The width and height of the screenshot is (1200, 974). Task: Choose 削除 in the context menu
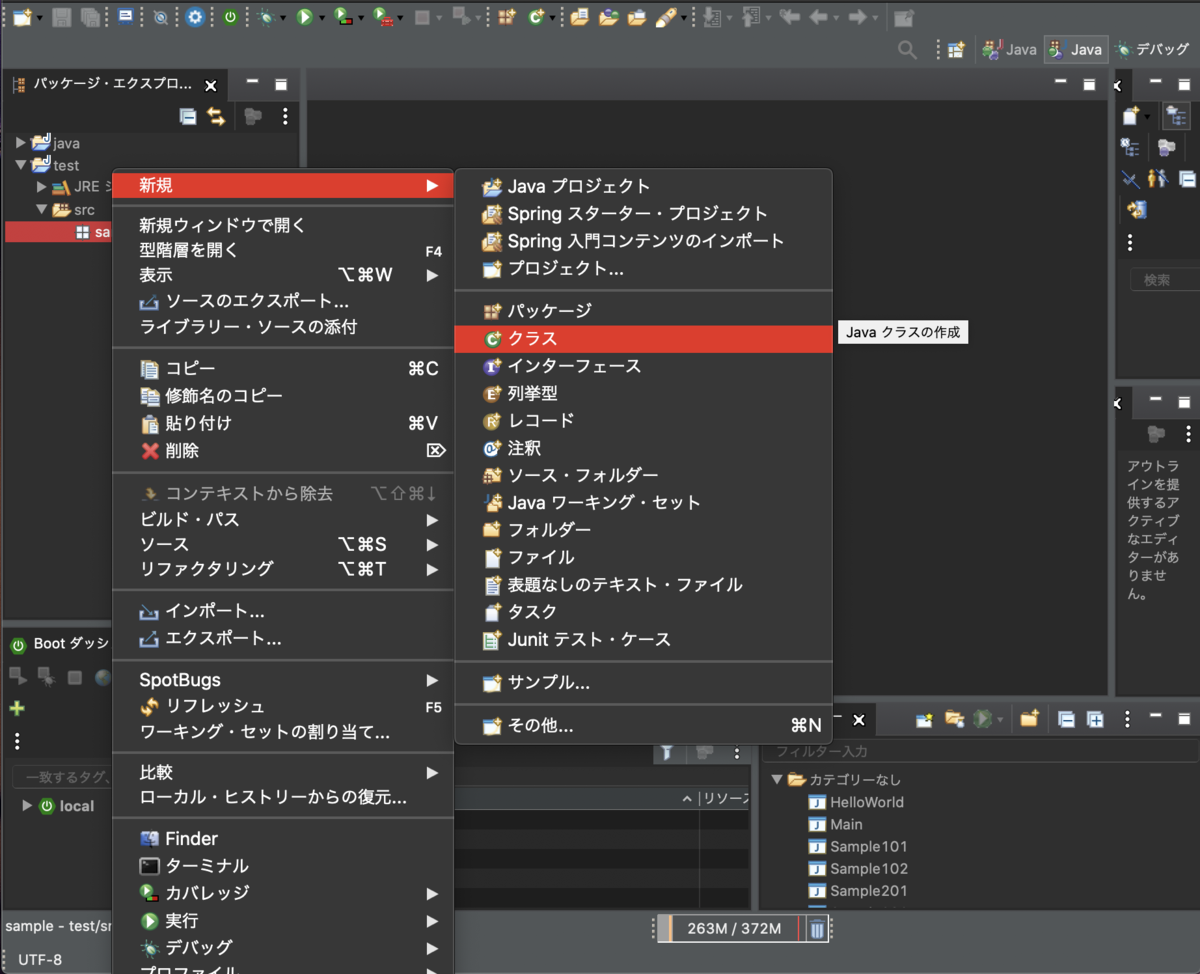tap(283, 451)
